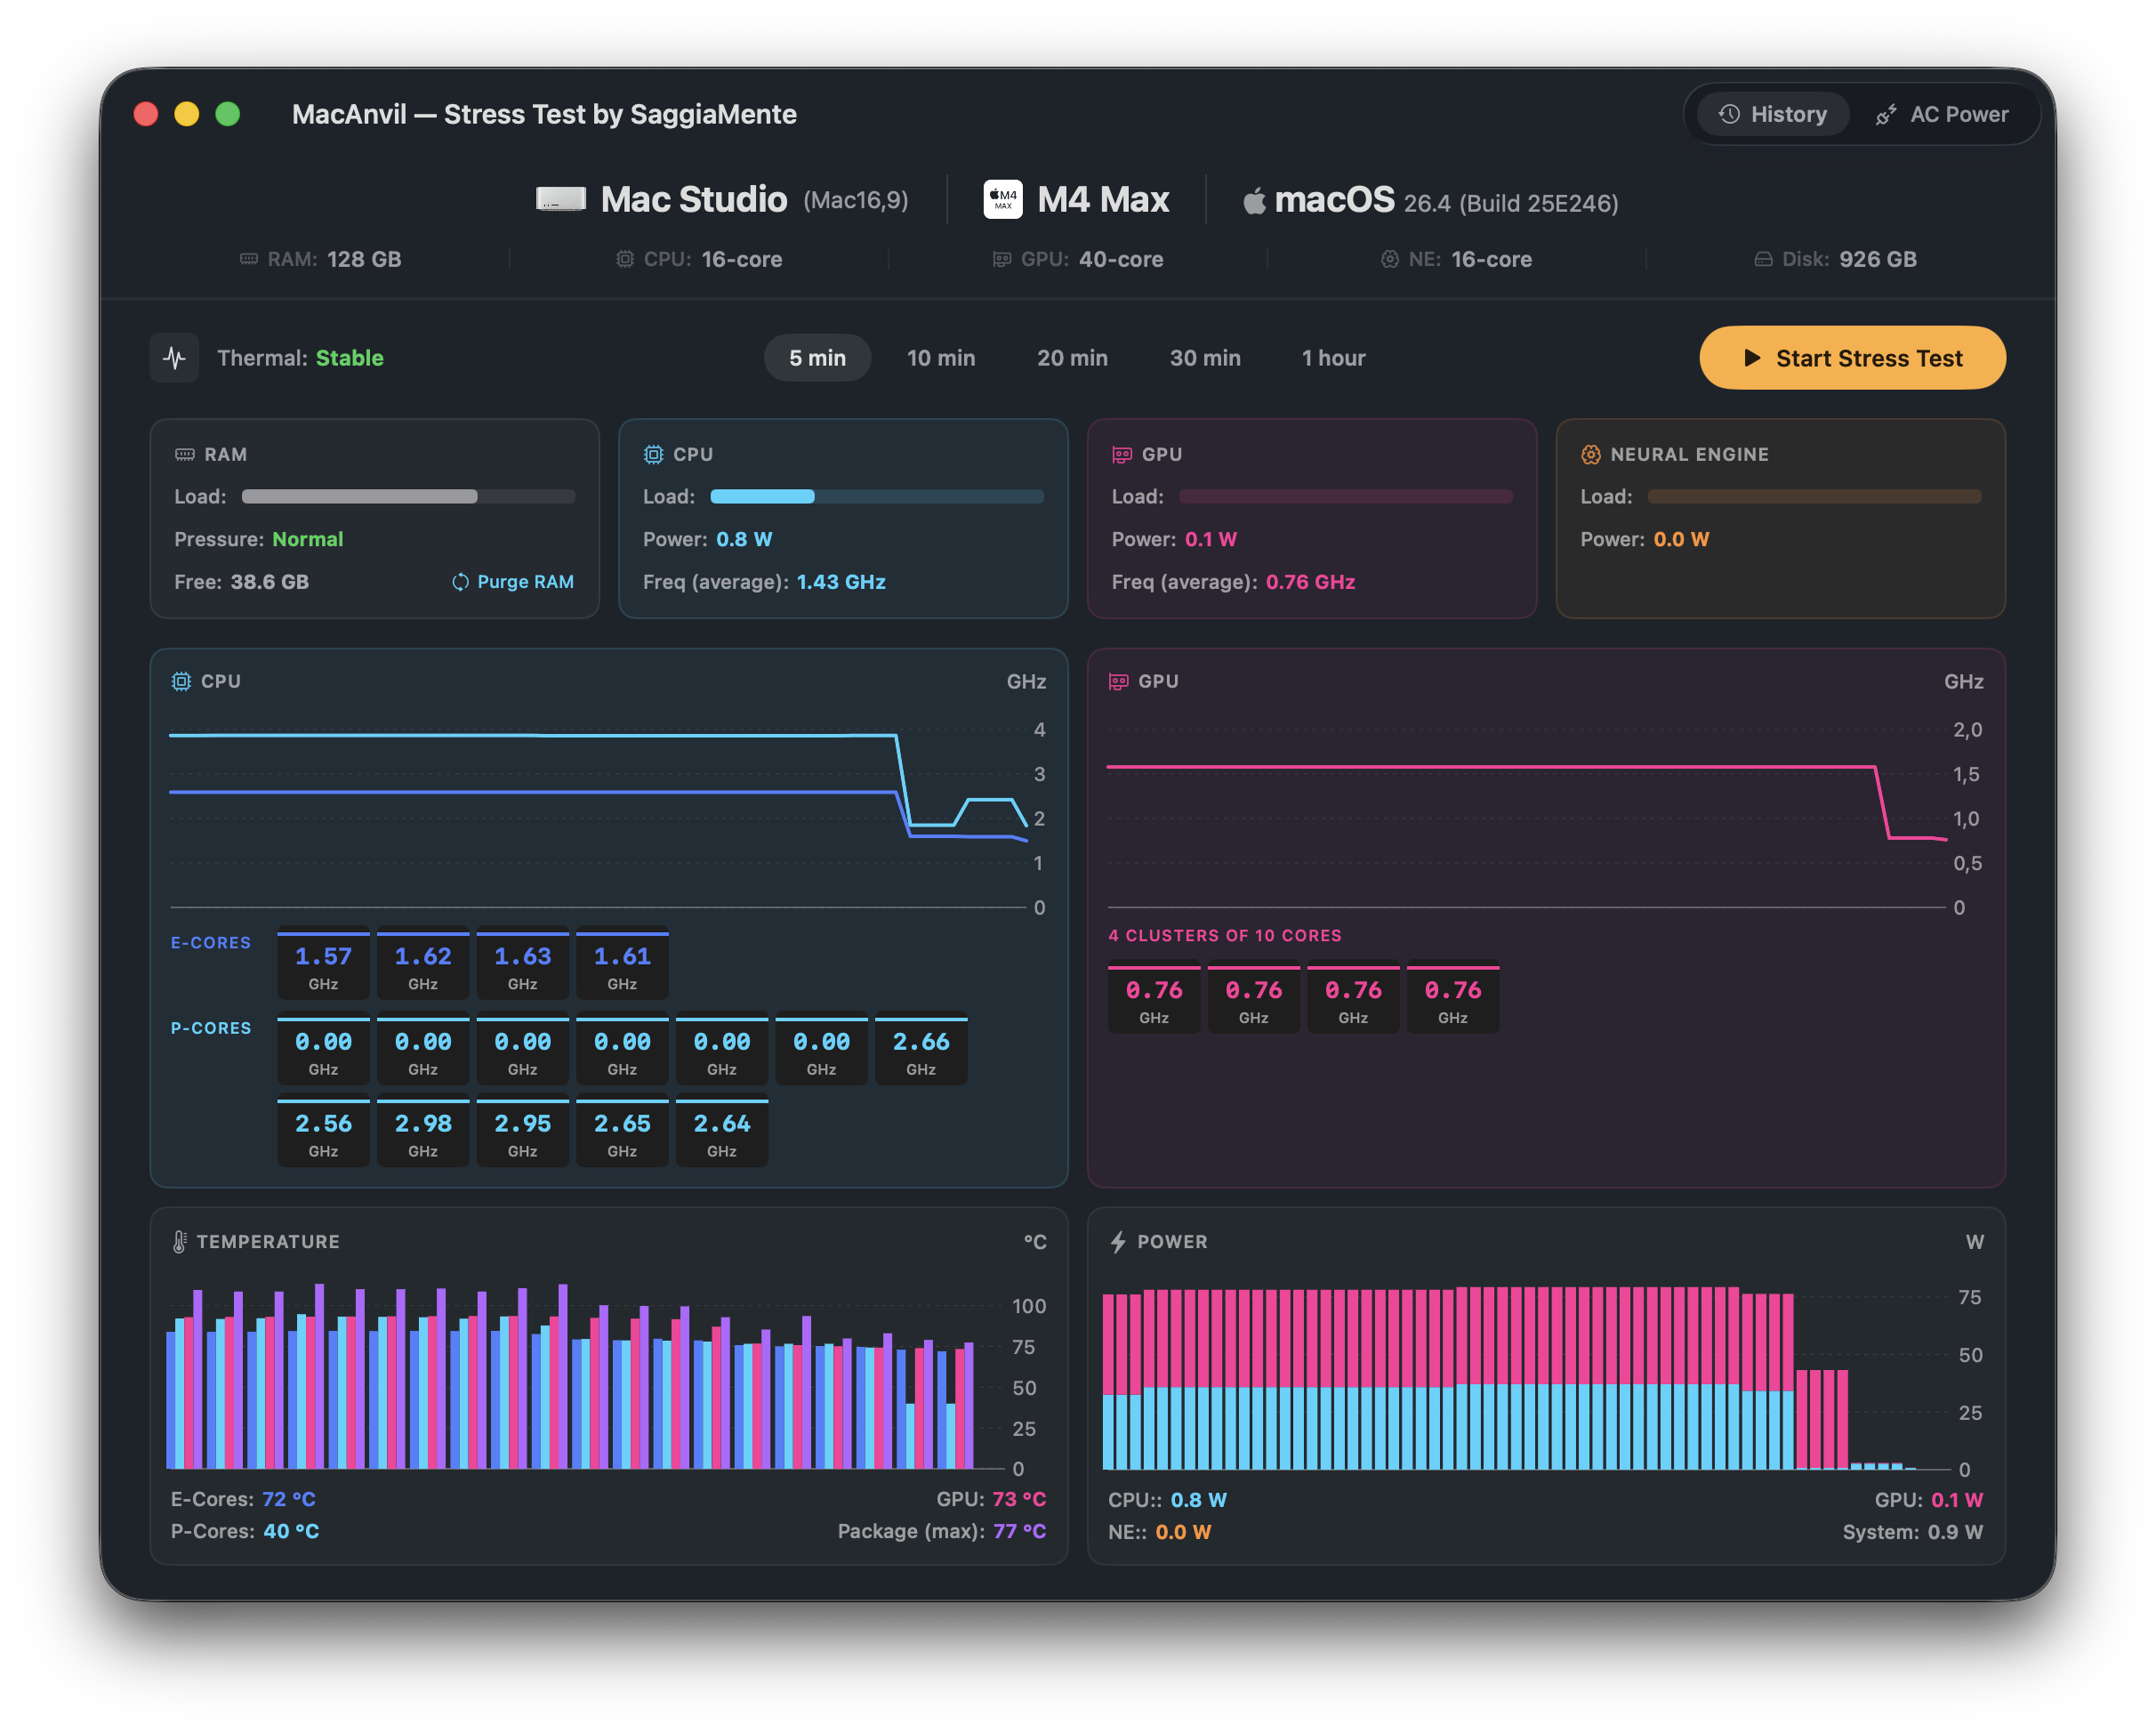Viewport: 2156px width, 1733px height.
Task: Click the History clock icon
Action: (1729, 114)
